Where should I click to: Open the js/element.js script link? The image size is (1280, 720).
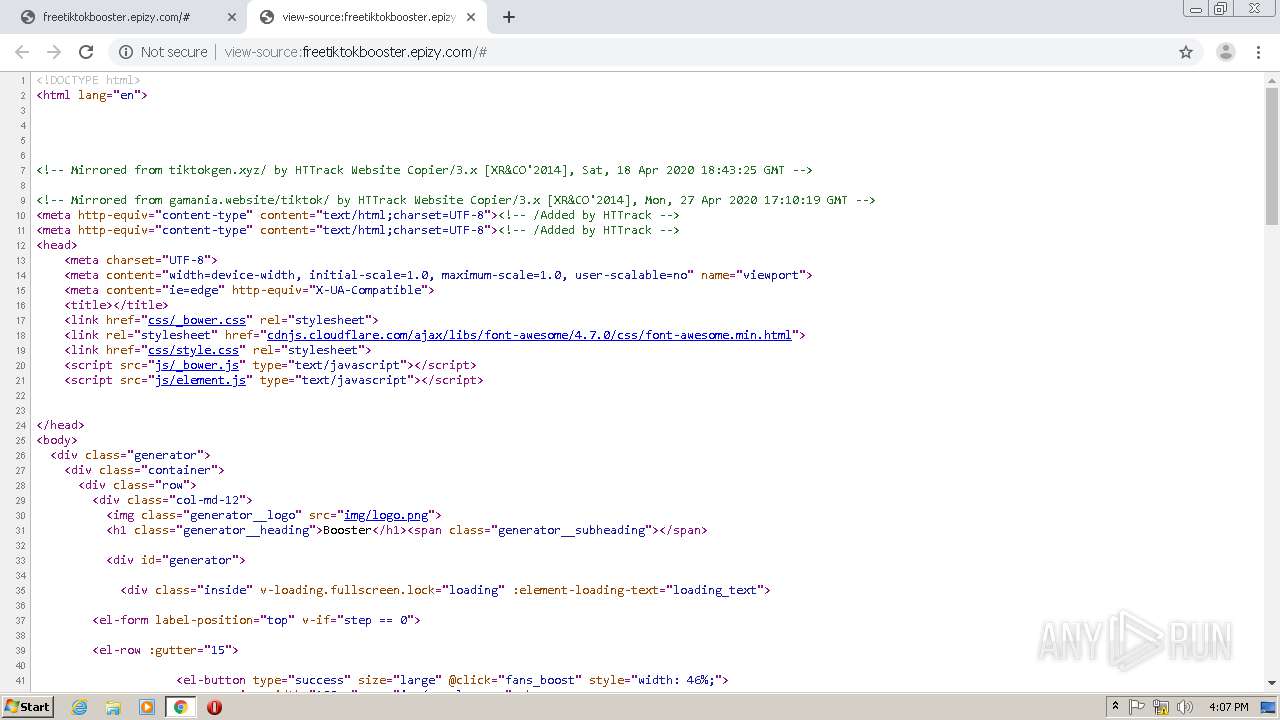pyautogui.click(x=201, y=380)
